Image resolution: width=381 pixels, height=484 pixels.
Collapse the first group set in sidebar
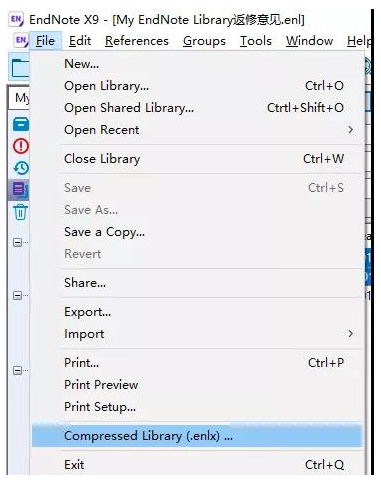17,242
